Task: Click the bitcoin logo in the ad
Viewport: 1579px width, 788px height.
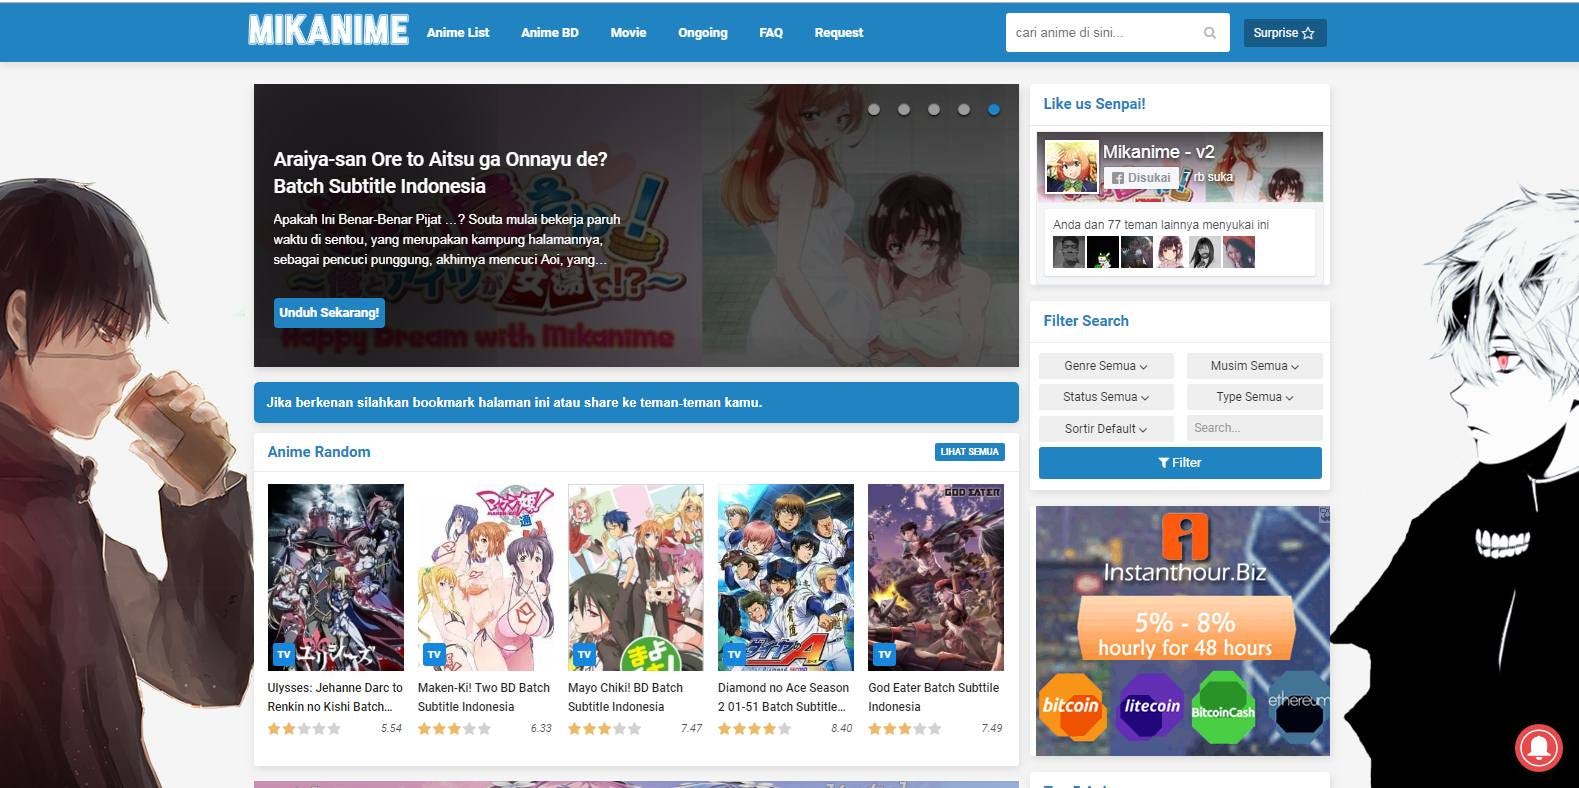Action: pyautogui.click(x=1070, y=706)
